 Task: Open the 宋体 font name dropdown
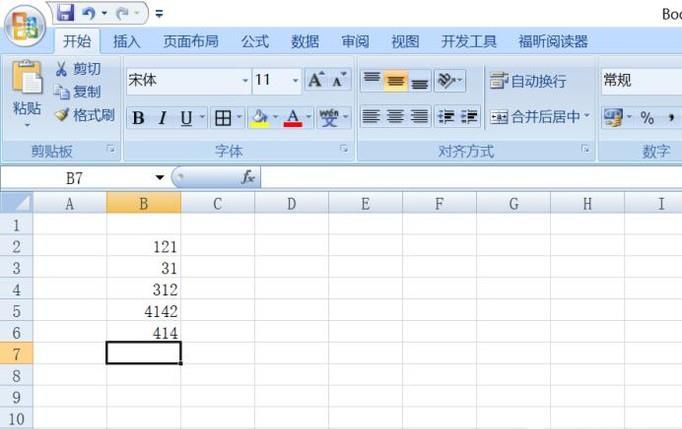245,80
